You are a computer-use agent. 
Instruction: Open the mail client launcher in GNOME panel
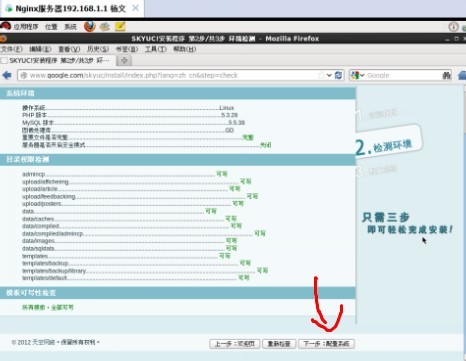point(105,26)
